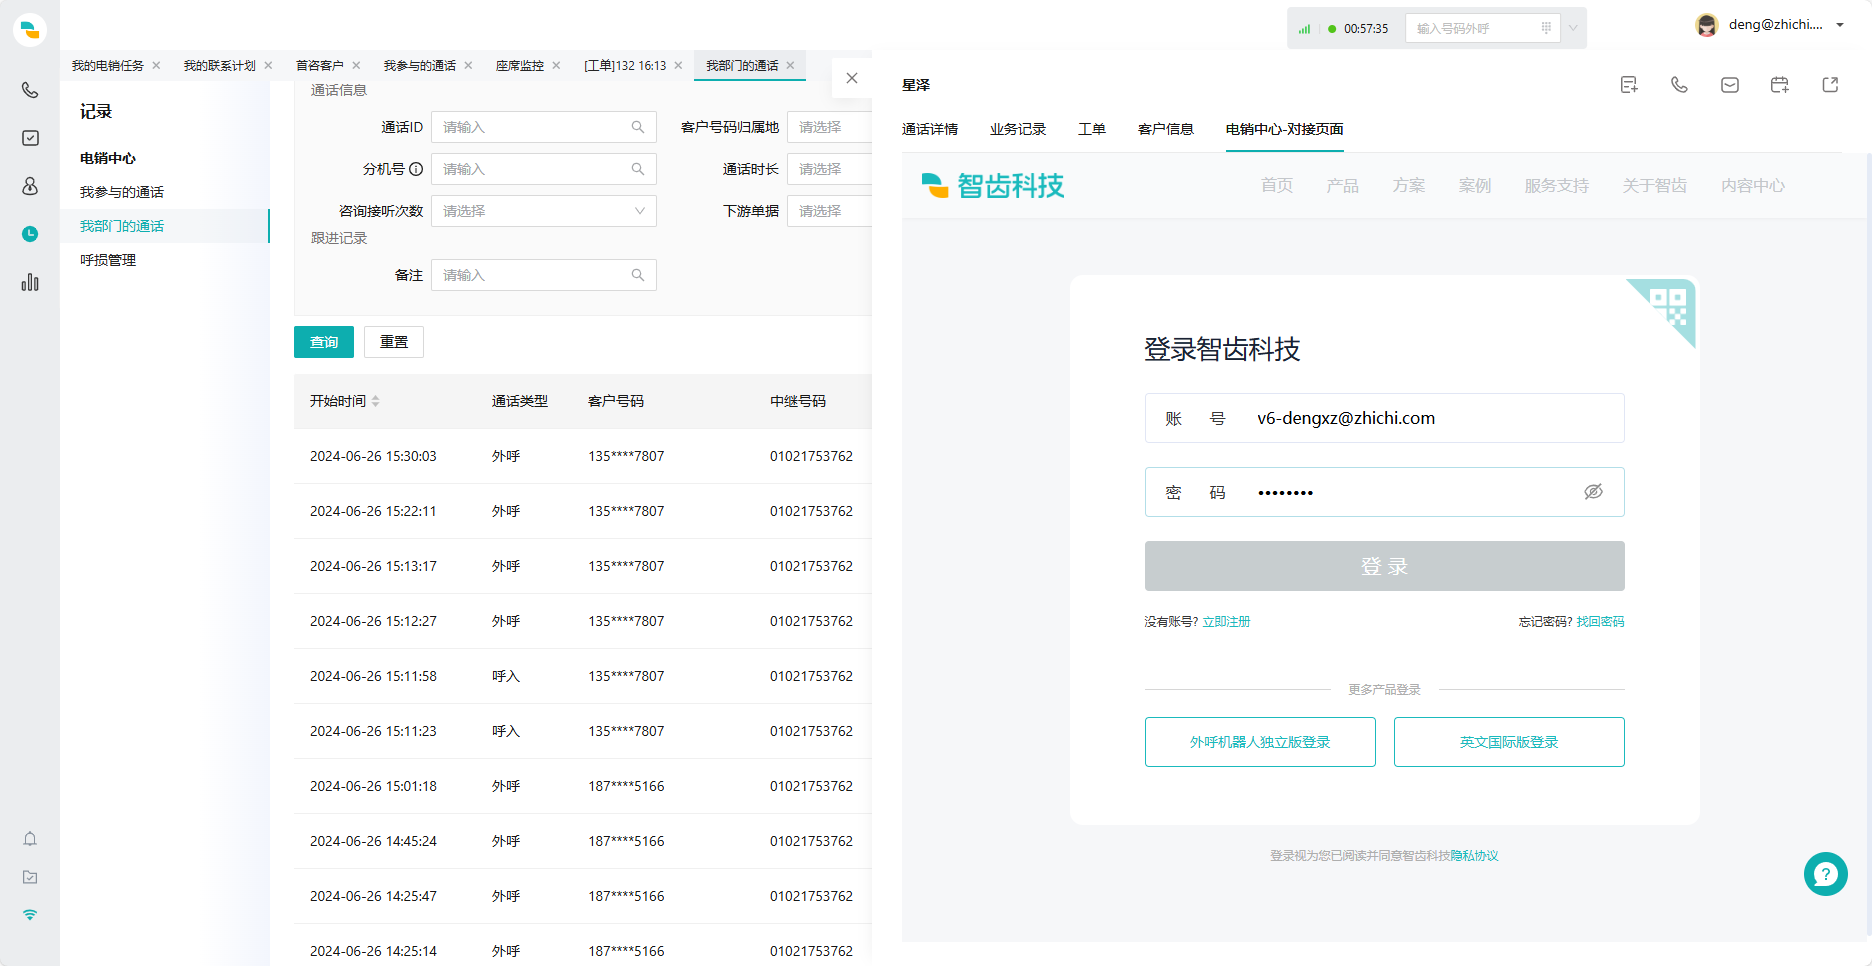Open the 咨询接听次数 dropdown
1872x966 pixels.
[x=544, y=211]
